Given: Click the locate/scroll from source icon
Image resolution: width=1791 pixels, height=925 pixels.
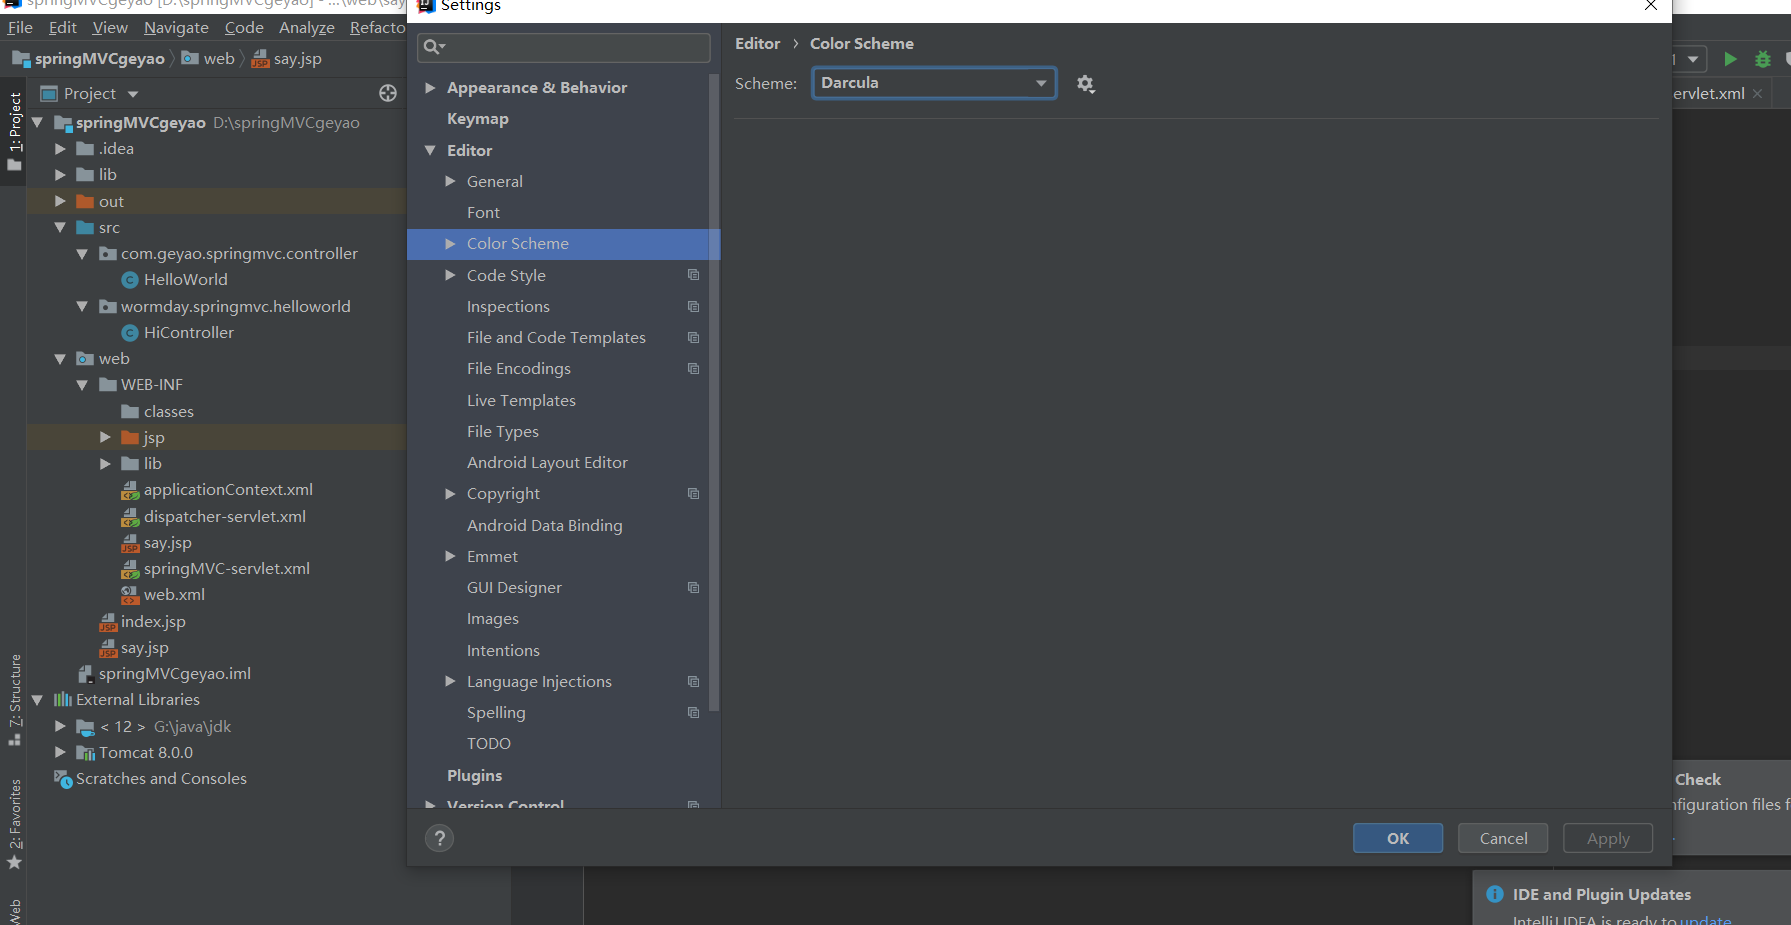Looking at the screenshot, I should (x=388, y=93).
